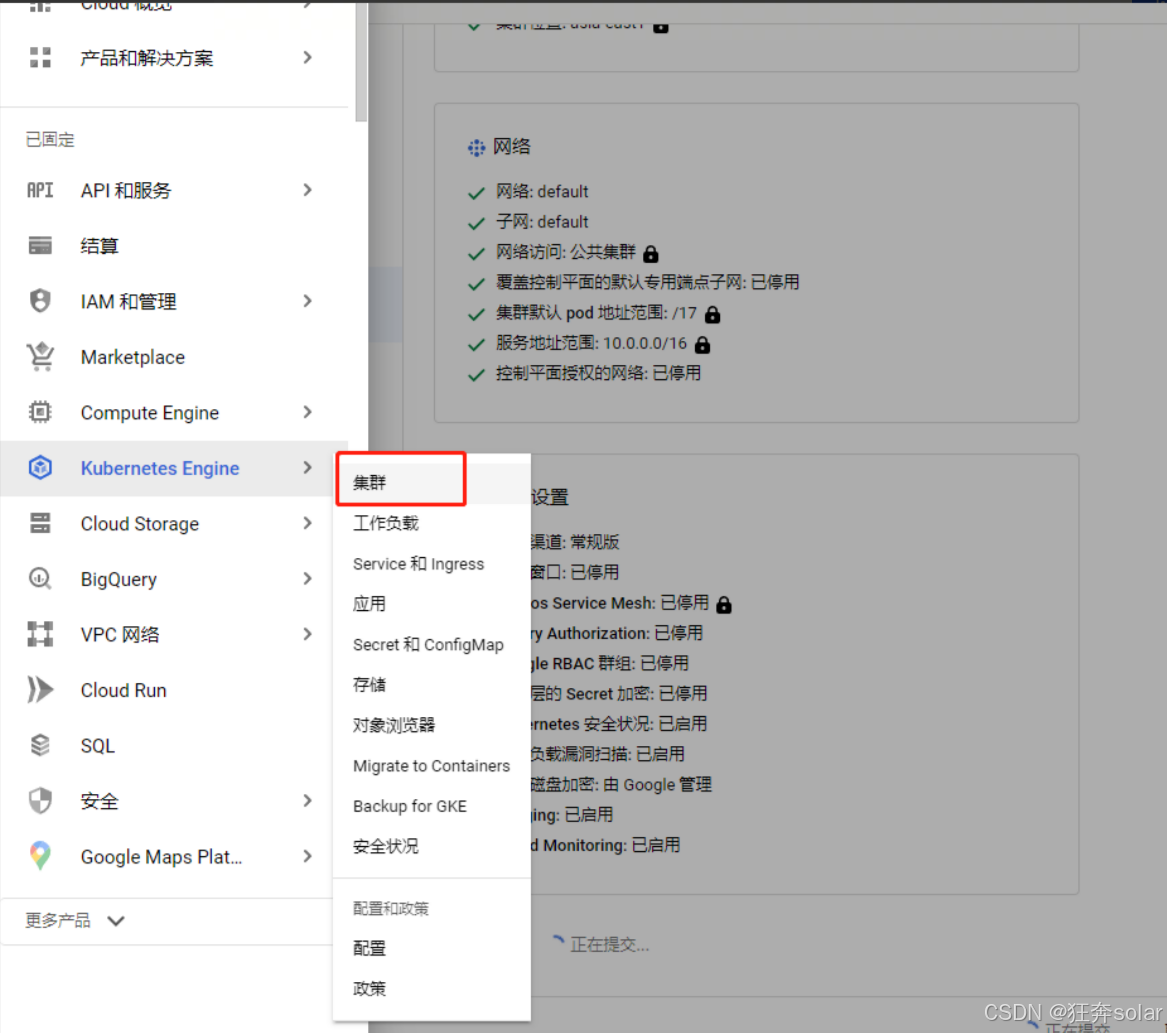The height and width of the screenshot is (1033, 1167).
Task: Click the 网络: default text
Action: pos(542,192)
